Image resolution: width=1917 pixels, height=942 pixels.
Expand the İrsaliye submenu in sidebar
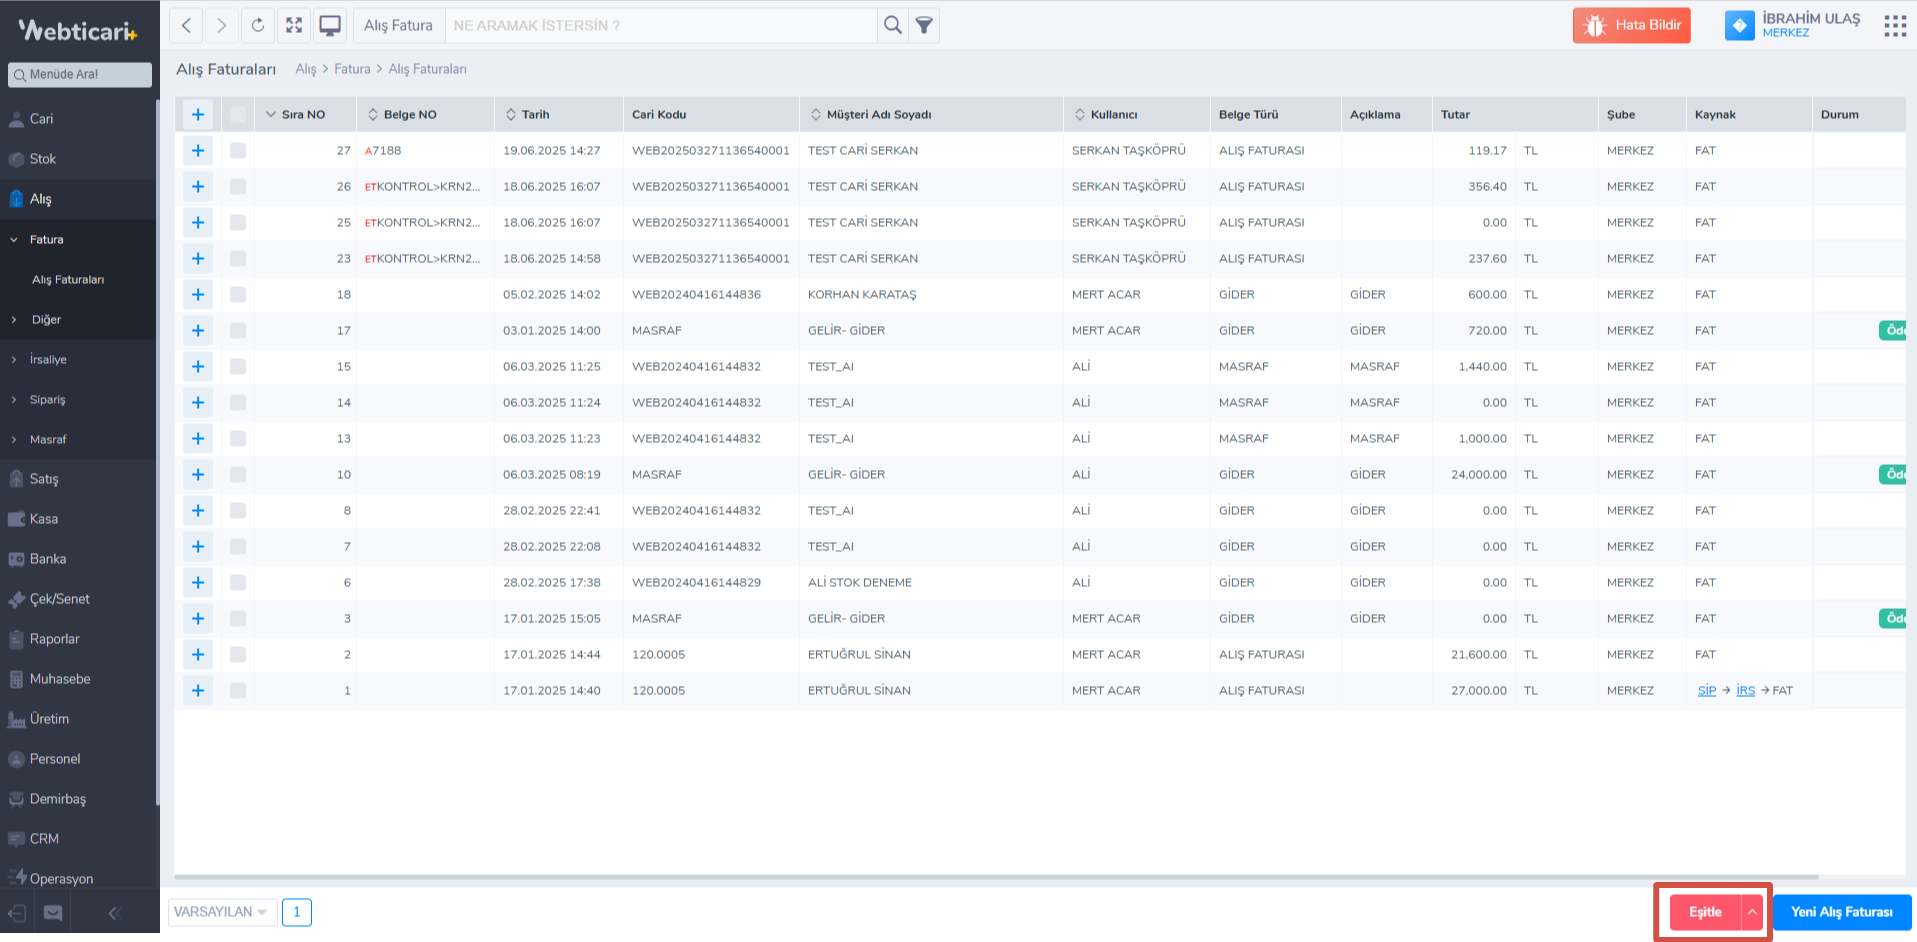tap(48, 360)
